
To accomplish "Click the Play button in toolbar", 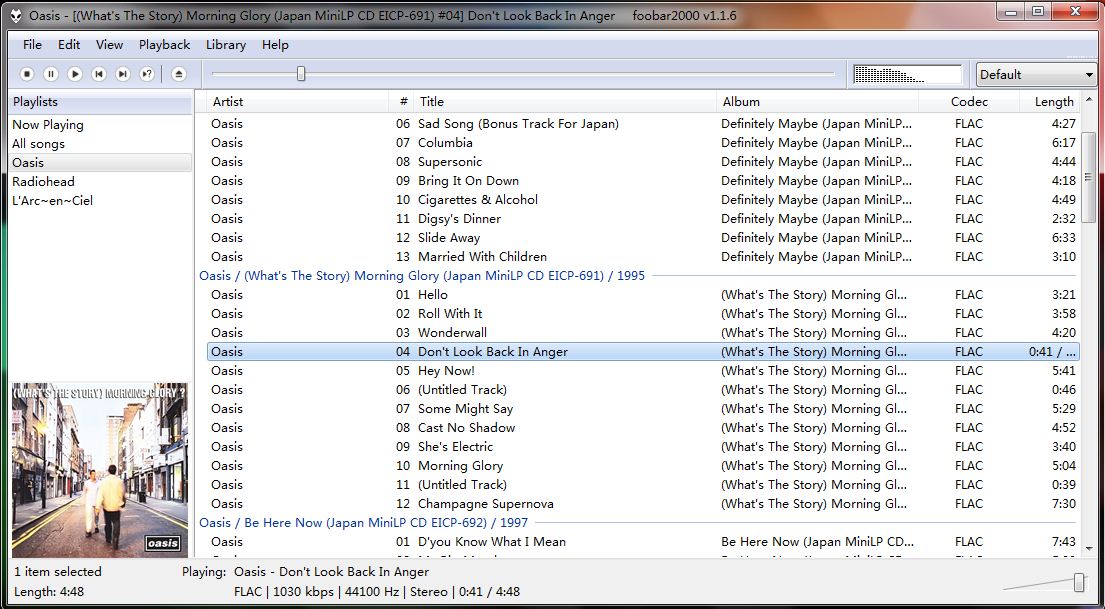I will pyautogui.click(x=75, y=74).
